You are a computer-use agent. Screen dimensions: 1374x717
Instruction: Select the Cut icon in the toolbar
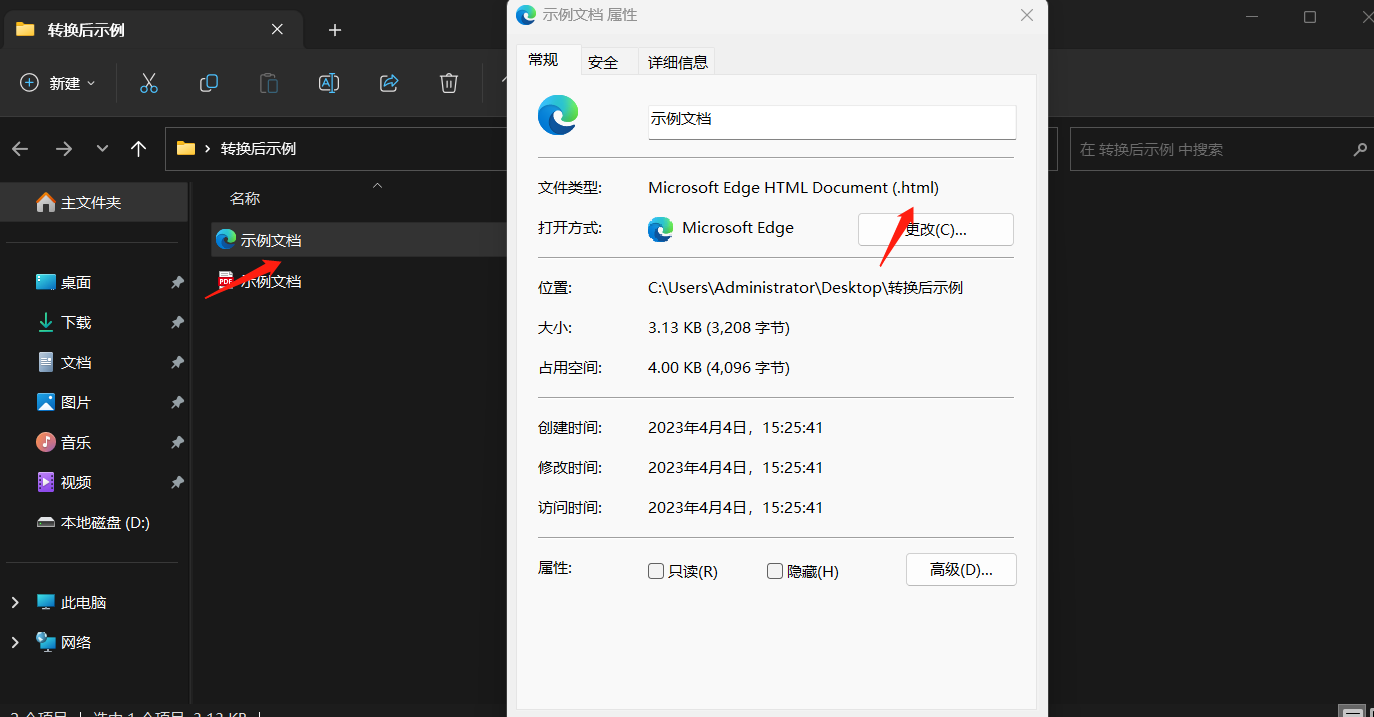click(x=149, y=83)
